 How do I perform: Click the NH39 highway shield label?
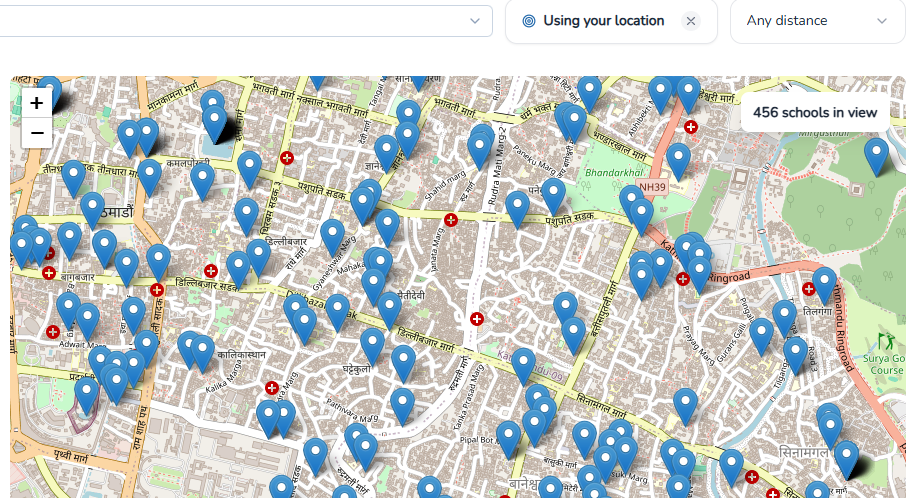[652, 187]
